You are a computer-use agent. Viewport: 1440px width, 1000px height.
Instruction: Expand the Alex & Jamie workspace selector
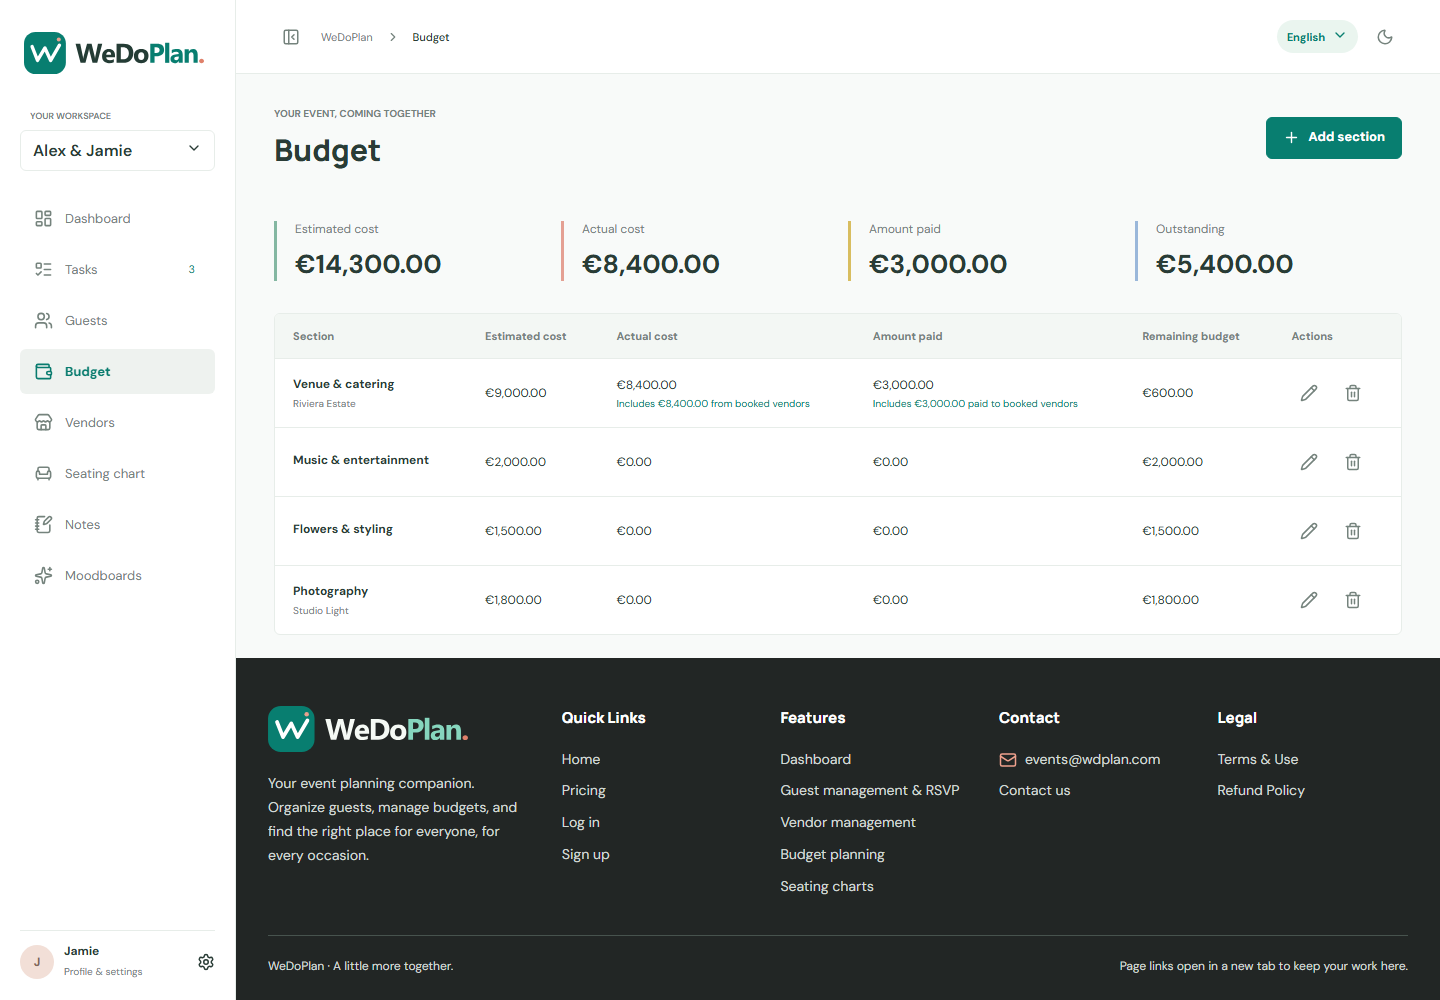pyautogui.click(x=117, y=150)
